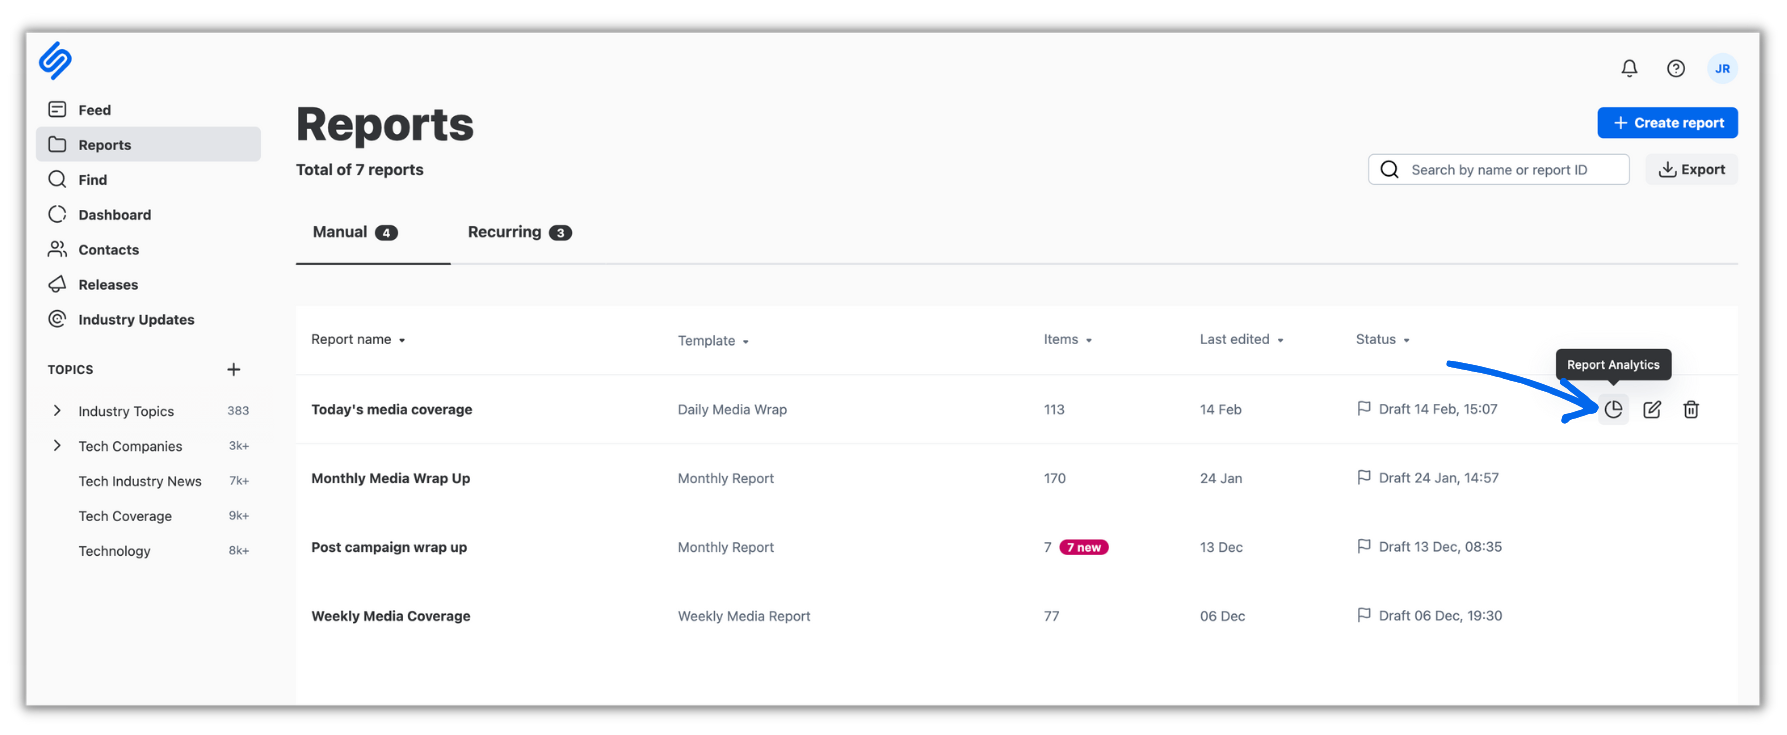Viewport: 1787px width, 735px height.
Task: Switch to the Recurring tab
Action: click(519, 232)
